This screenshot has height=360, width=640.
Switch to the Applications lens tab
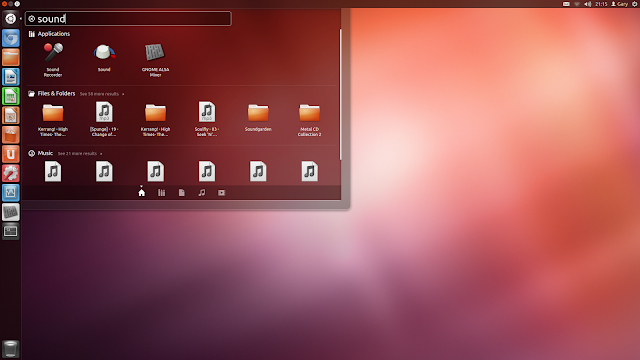tap(162, 193)
